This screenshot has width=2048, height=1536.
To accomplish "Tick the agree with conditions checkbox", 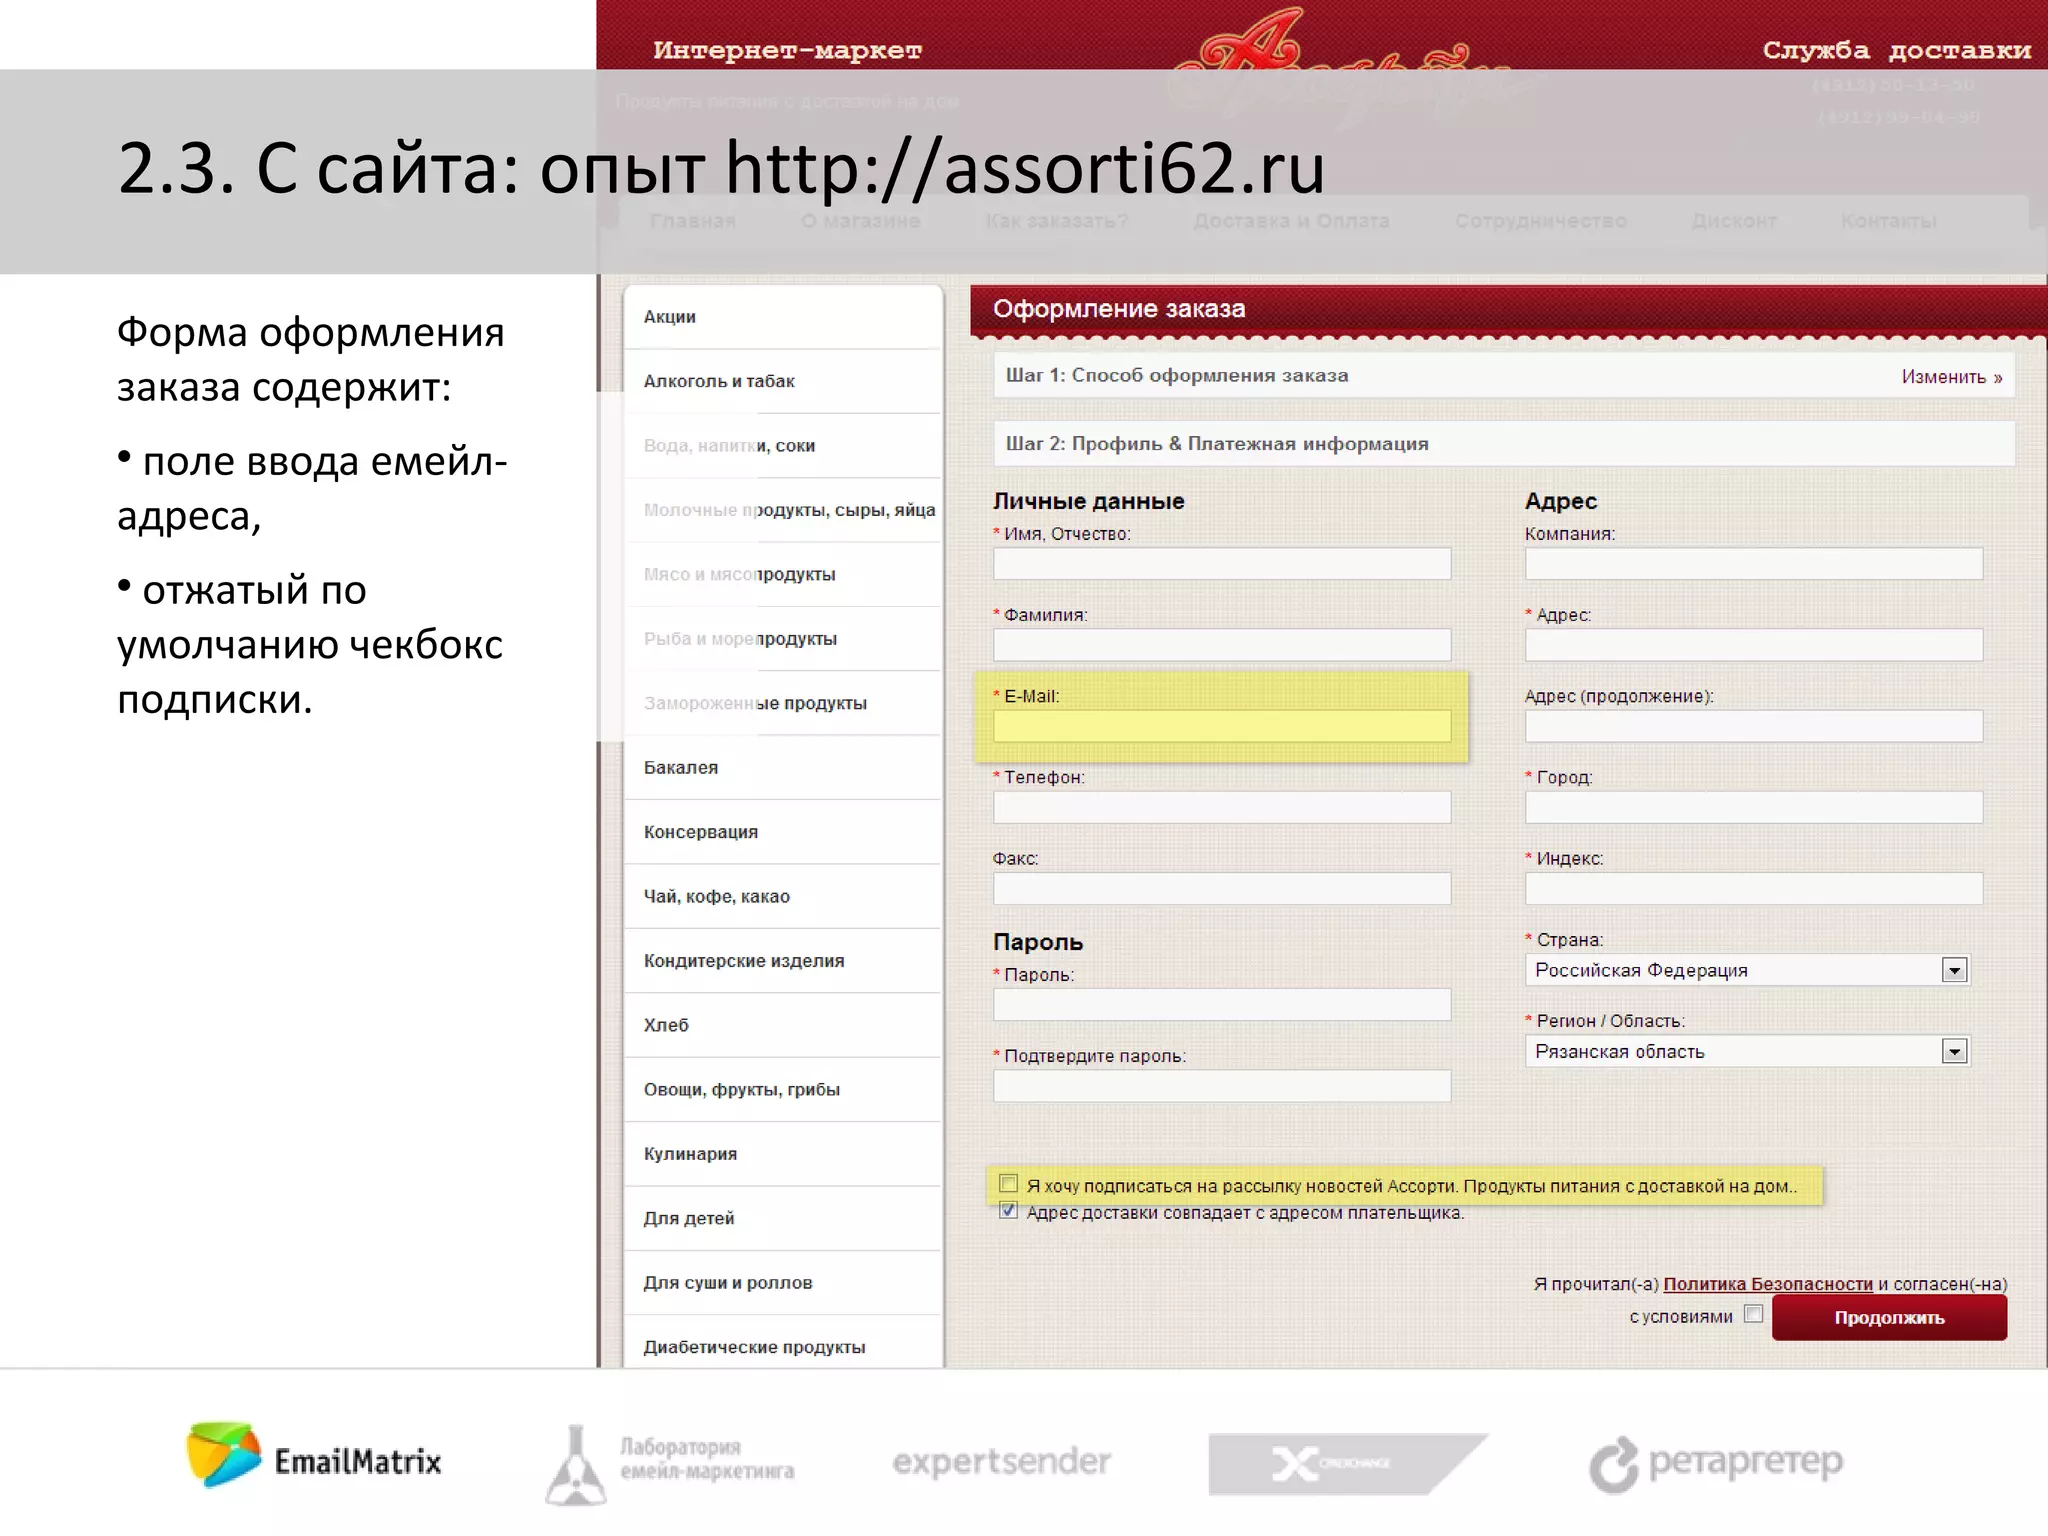I will click(1753, 1314).
